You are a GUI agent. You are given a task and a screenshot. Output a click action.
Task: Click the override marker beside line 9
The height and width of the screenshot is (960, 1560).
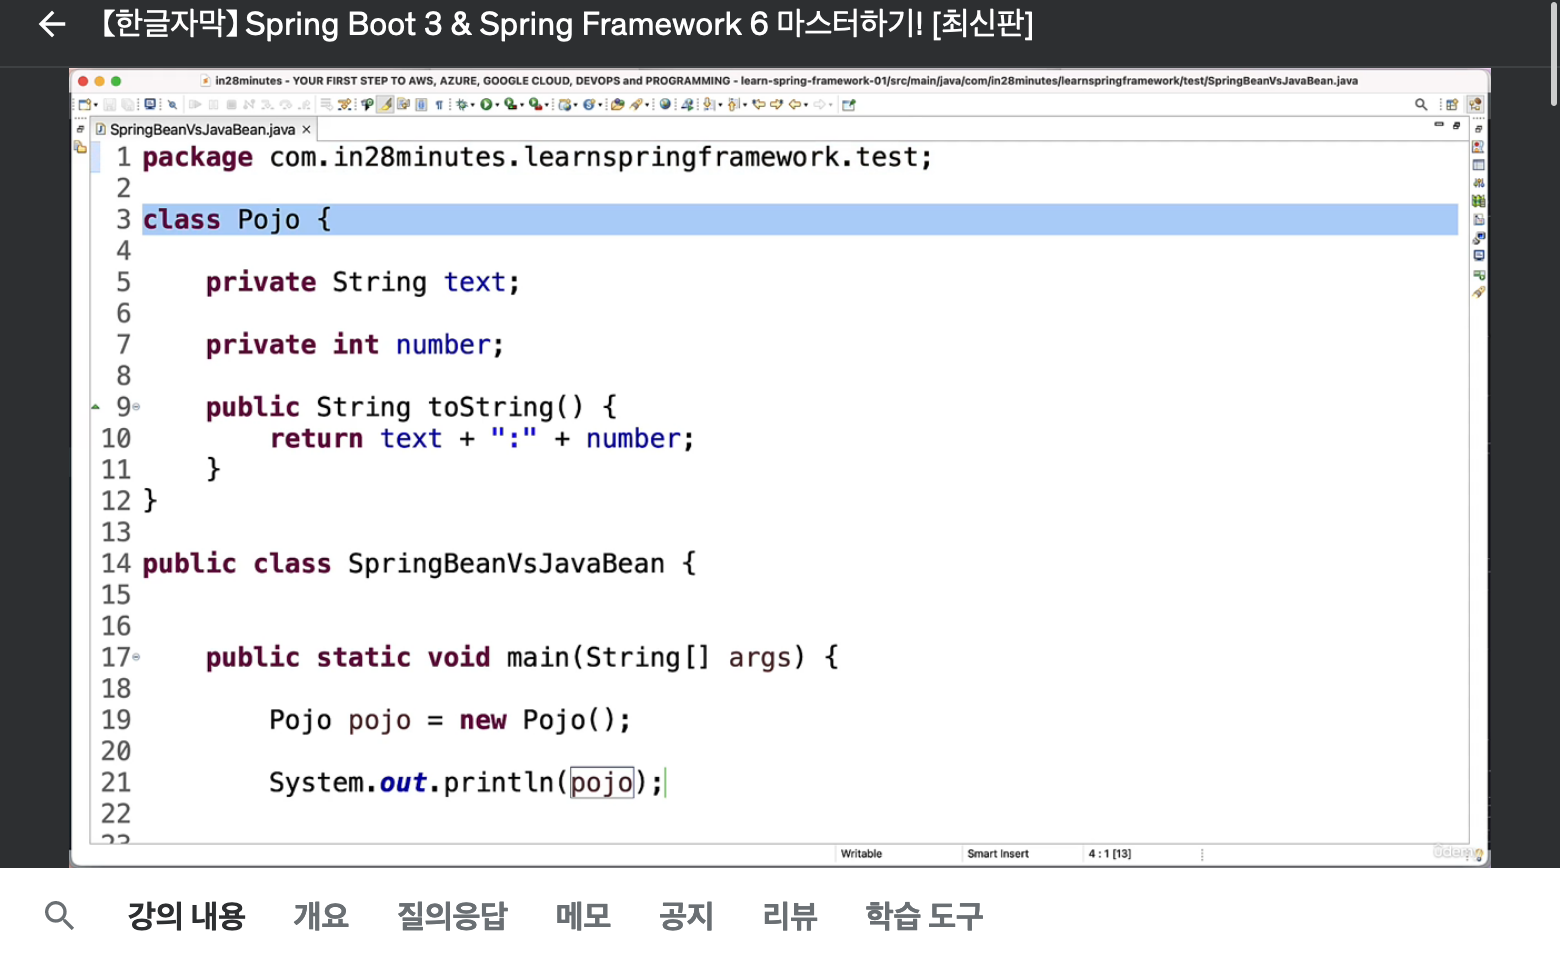click(96, 407)
